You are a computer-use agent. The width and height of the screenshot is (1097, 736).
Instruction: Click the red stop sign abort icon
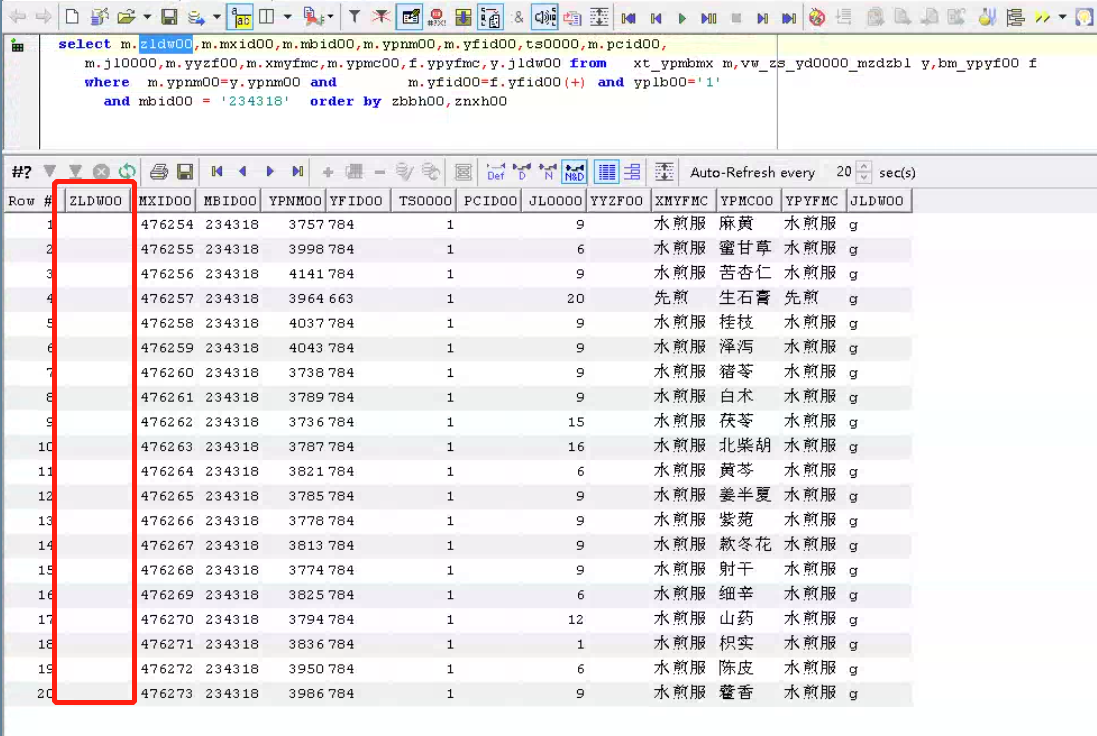tap(437, 17)
